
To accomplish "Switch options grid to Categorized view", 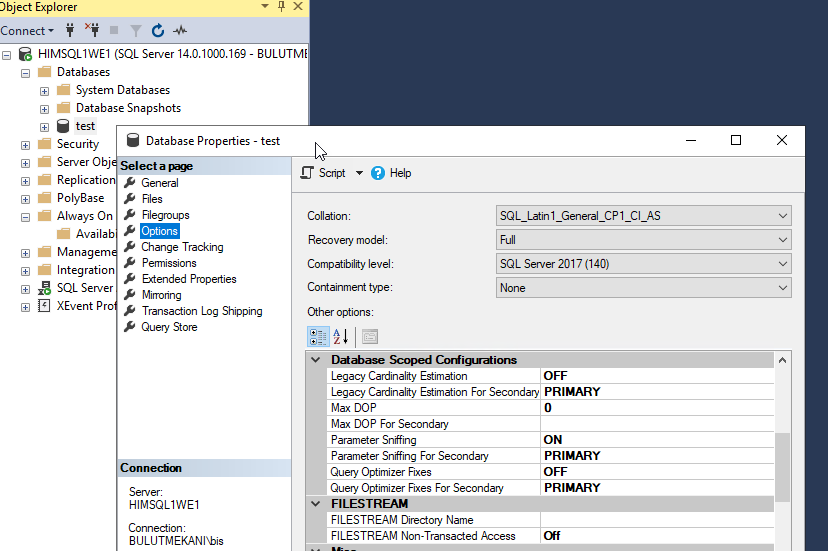I will pyautogui.click(x=318, y=337).
